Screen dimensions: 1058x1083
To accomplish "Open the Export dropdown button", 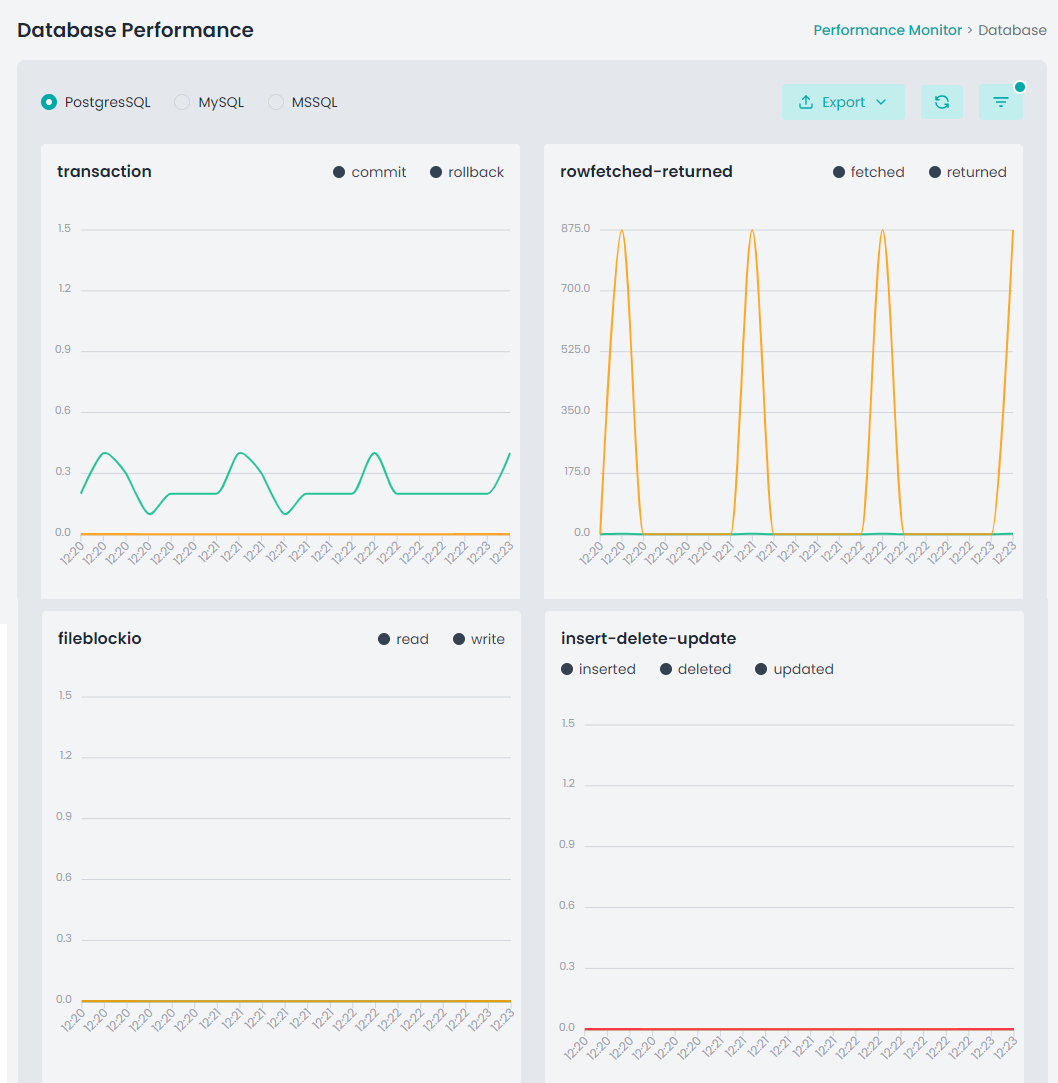I will [x=843, y=102].
